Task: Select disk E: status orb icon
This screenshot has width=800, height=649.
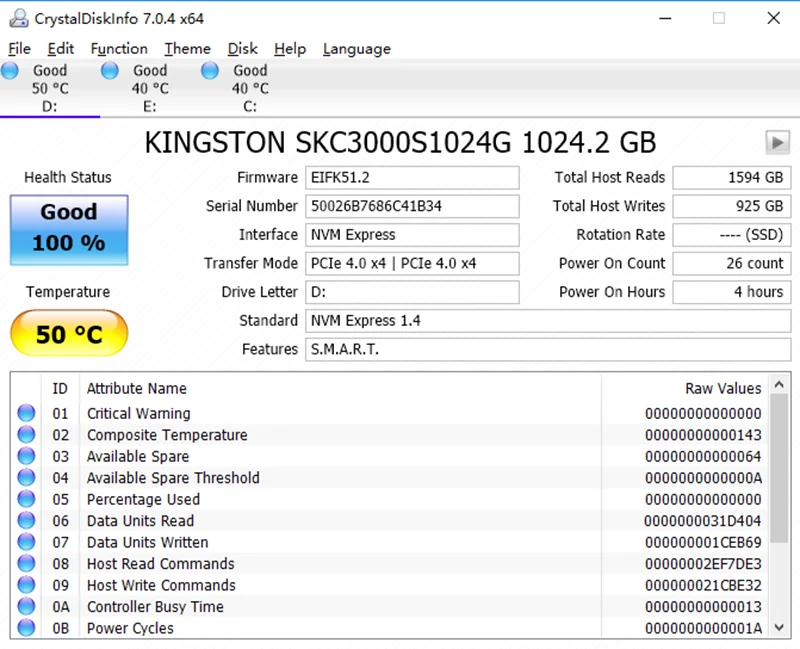Action: tap(110, 70)
